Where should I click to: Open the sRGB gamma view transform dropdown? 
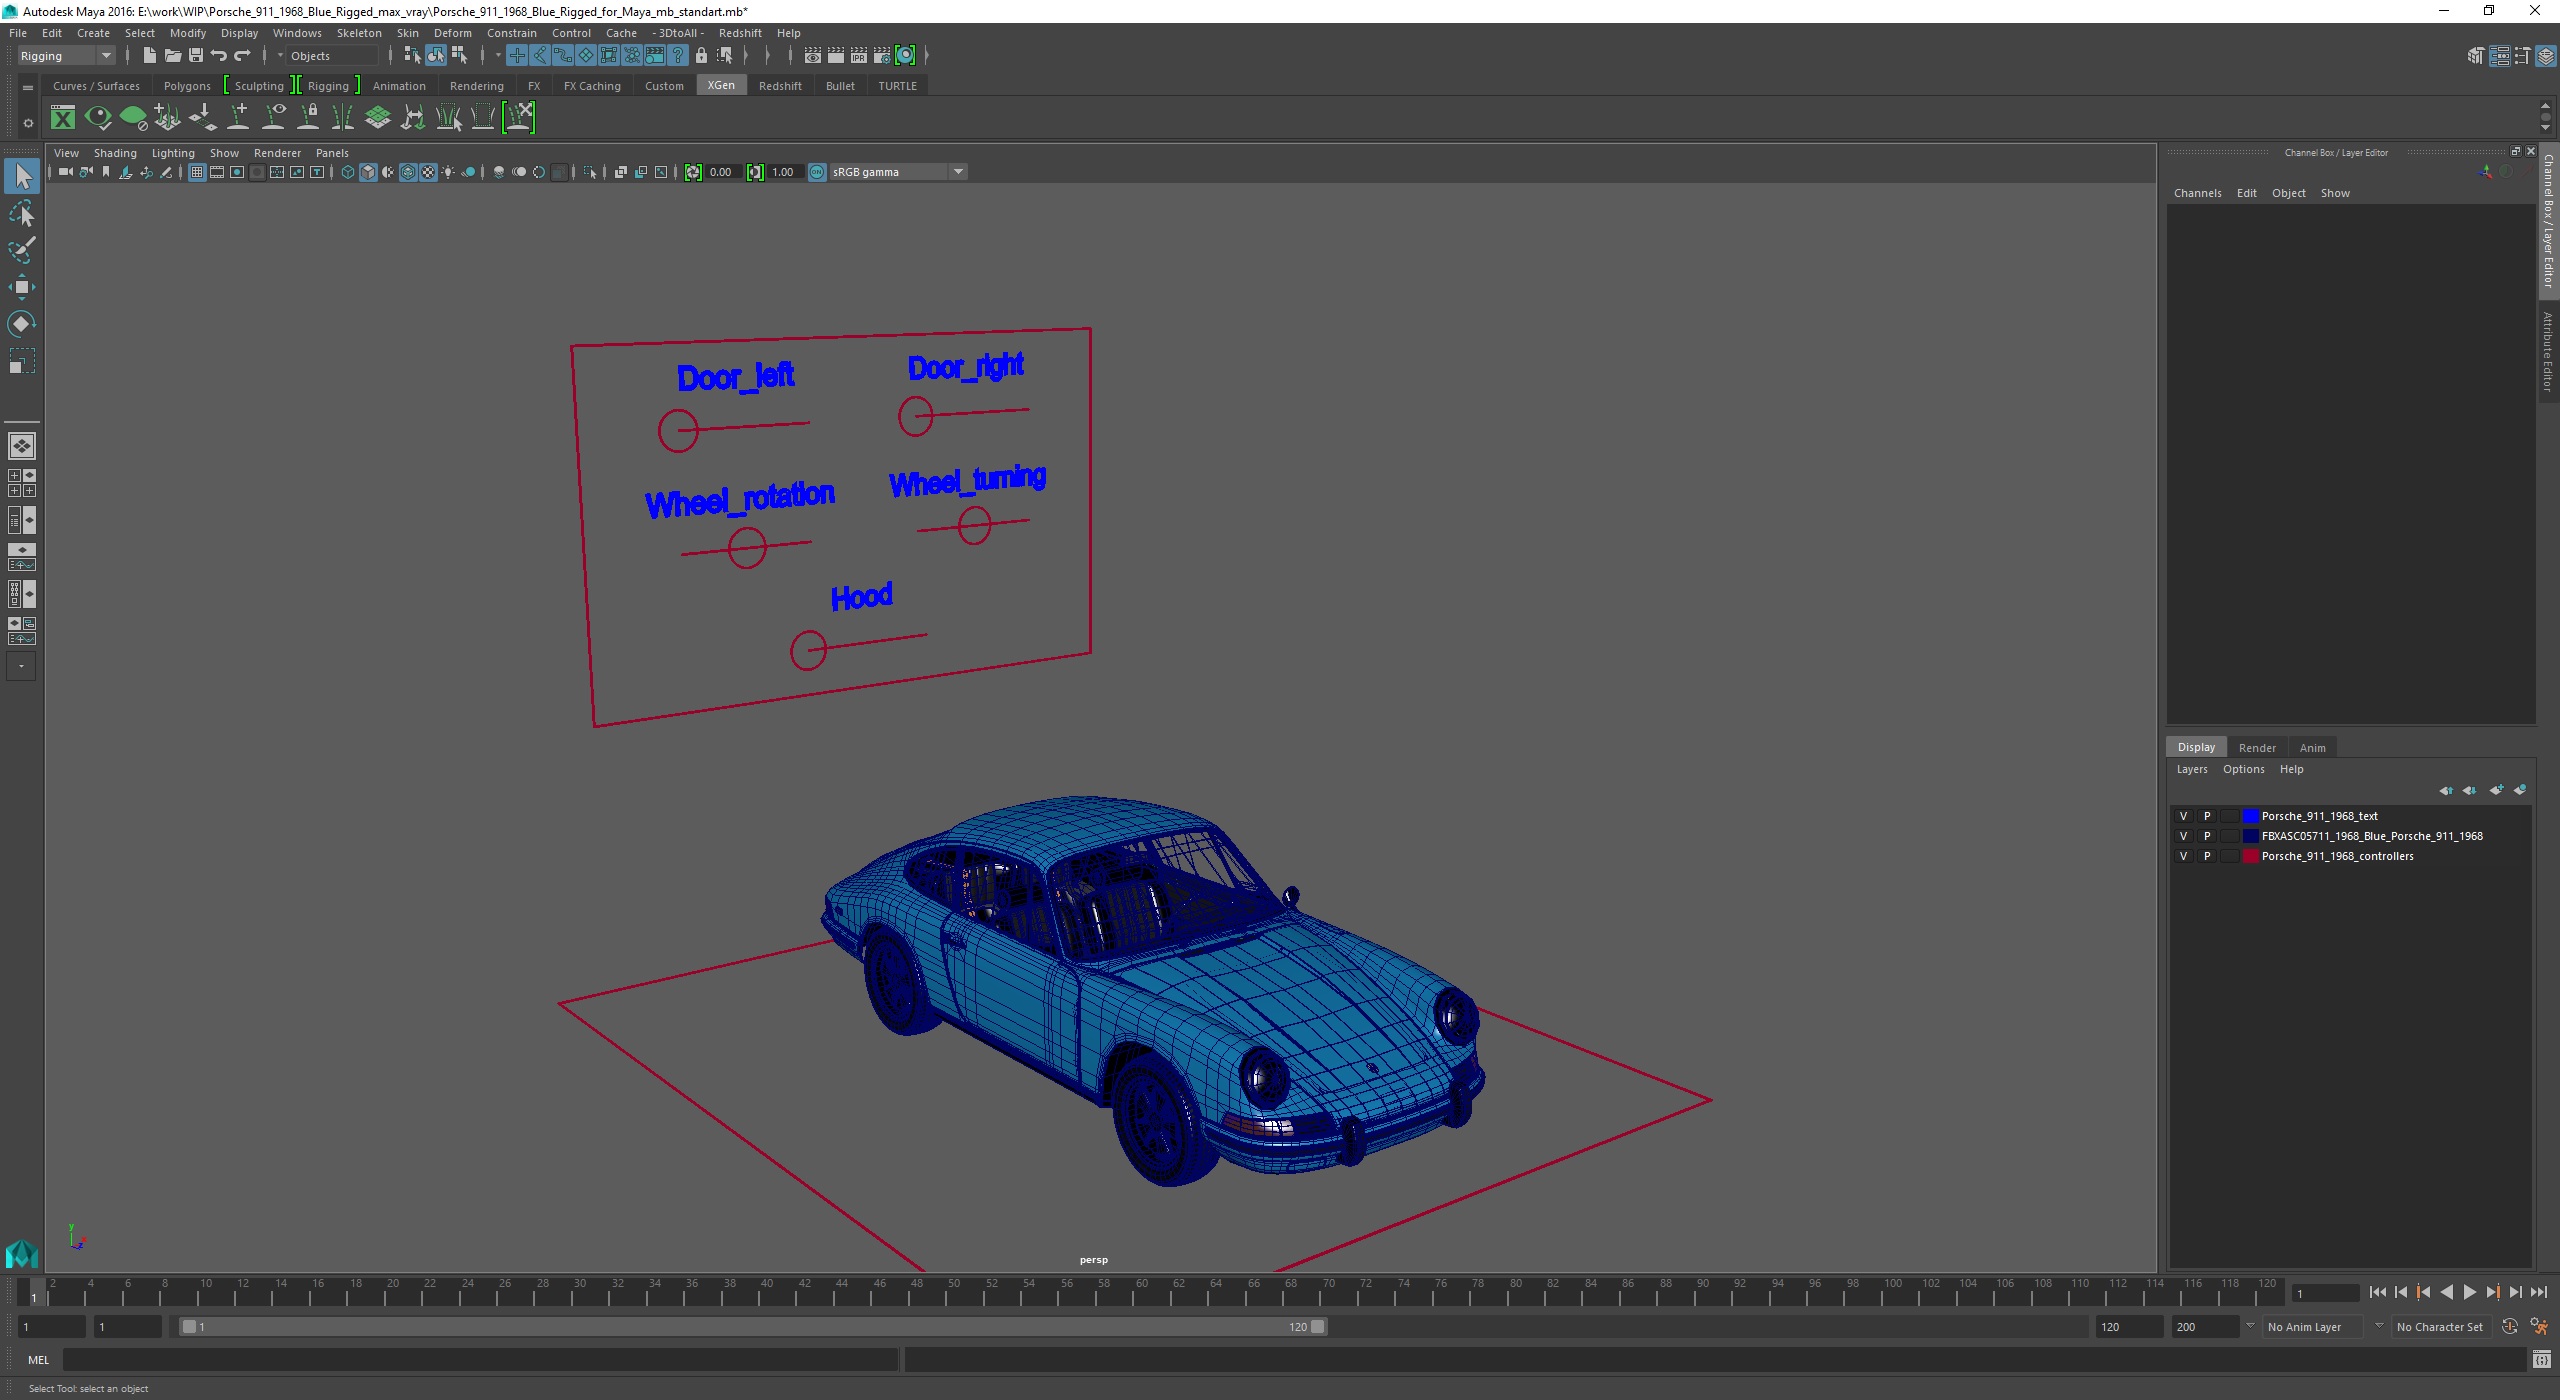(x=897, y=172)
